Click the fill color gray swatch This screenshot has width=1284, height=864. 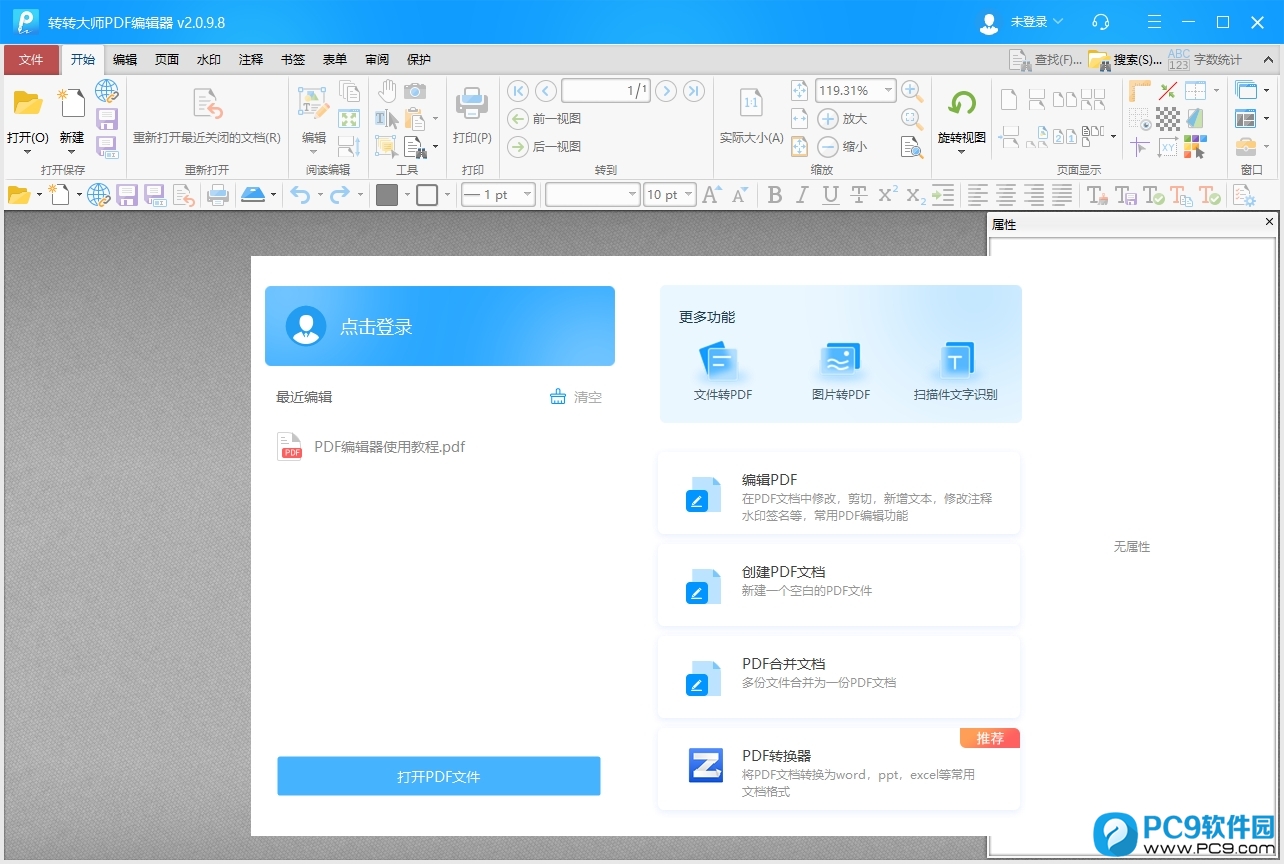pyautogui.click(x=387, y=195)
